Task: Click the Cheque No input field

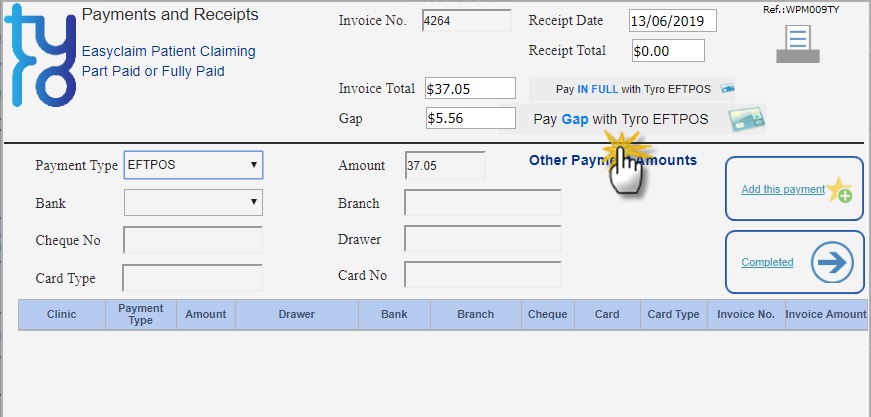Action: point(193,240)
